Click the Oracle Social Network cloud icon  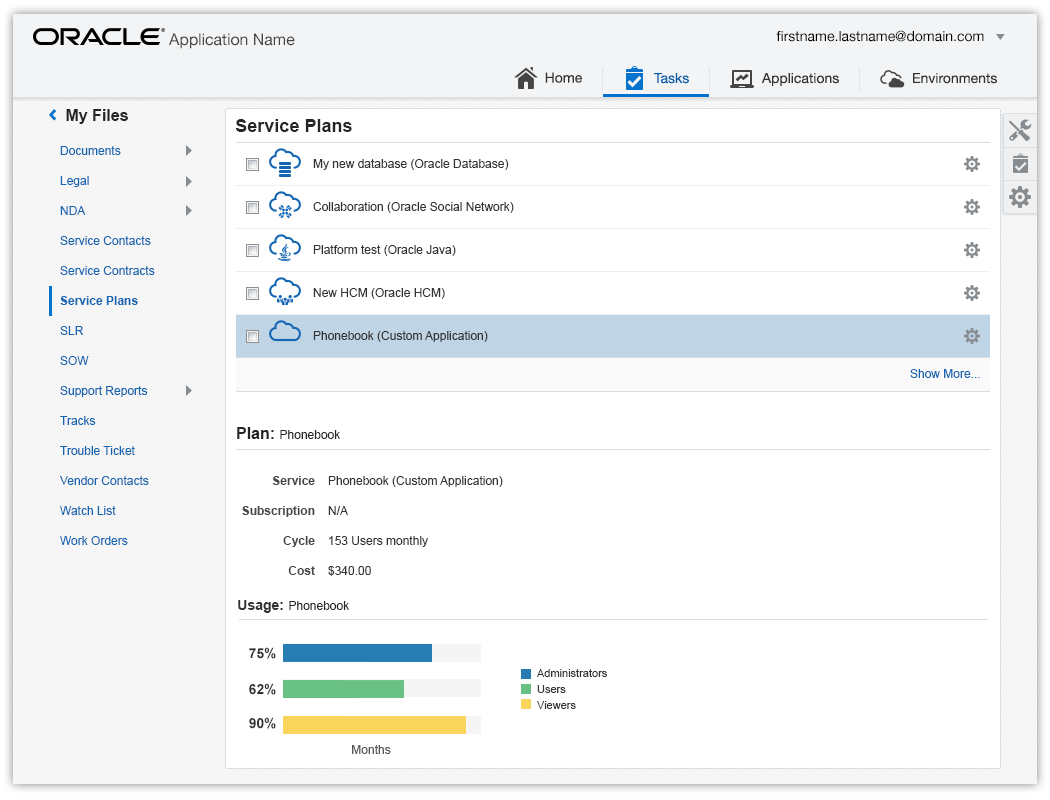click(285, 206)
